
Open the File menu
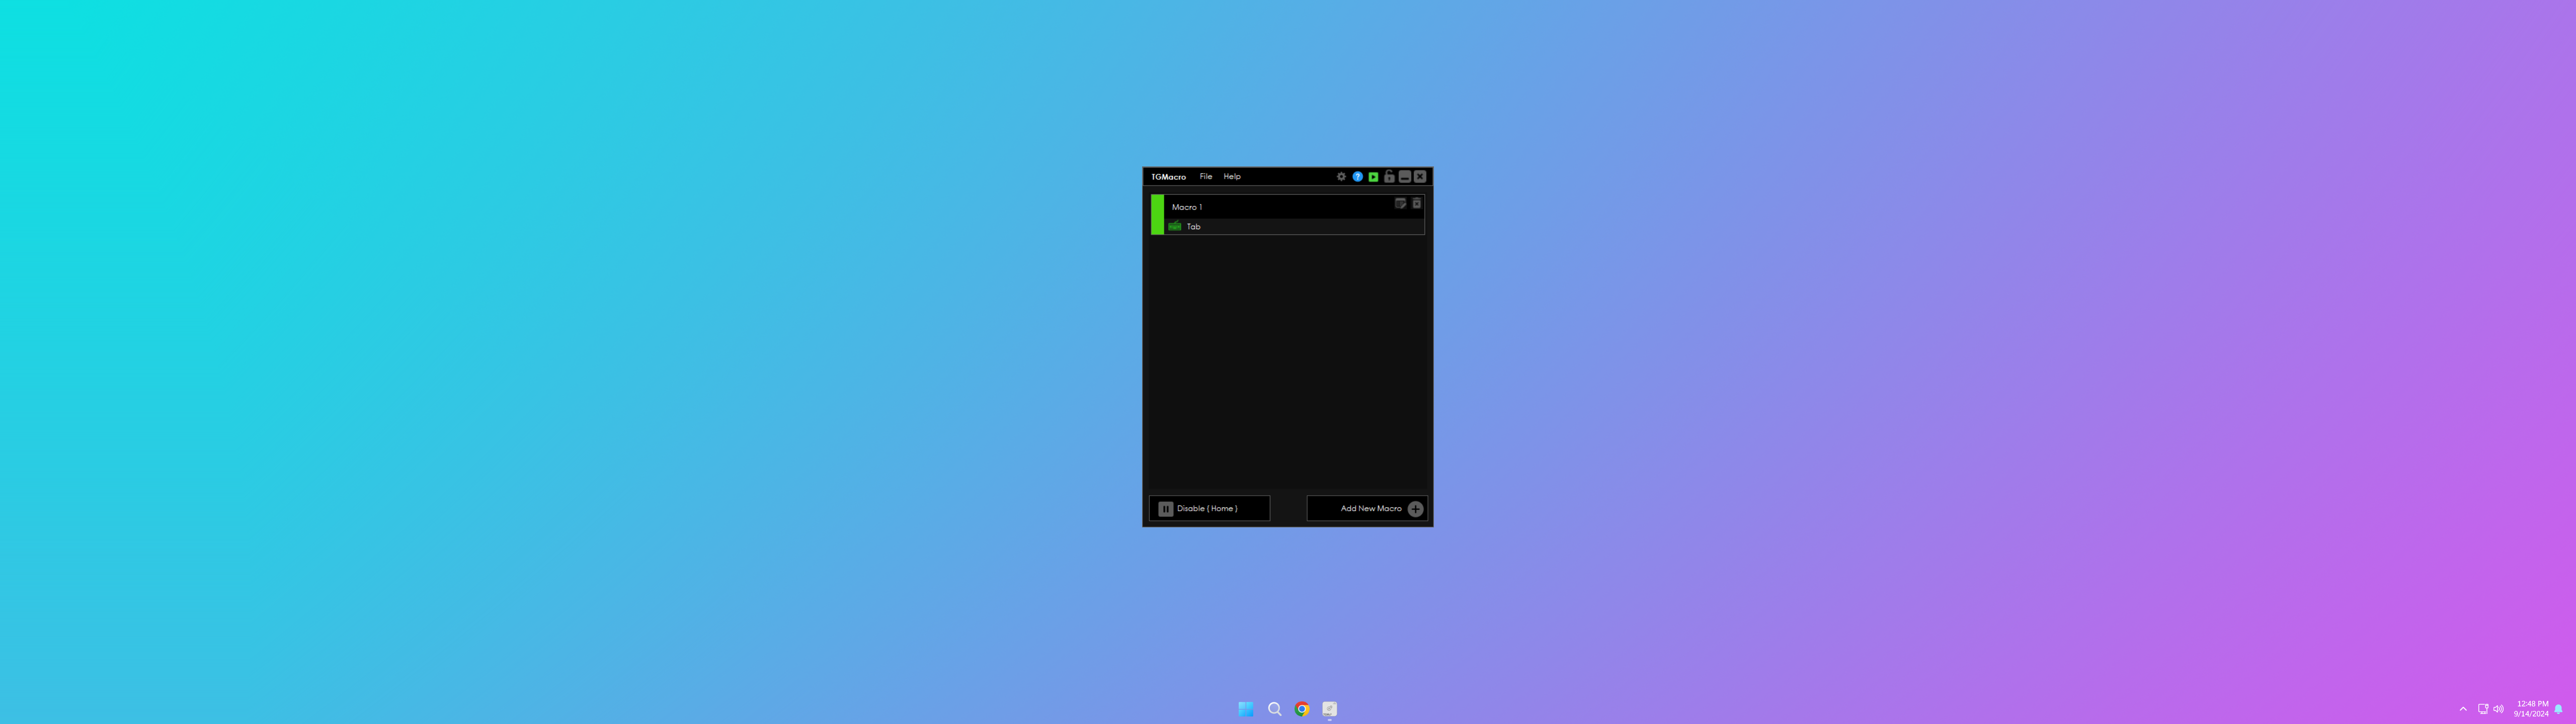tap(1205, 176)
